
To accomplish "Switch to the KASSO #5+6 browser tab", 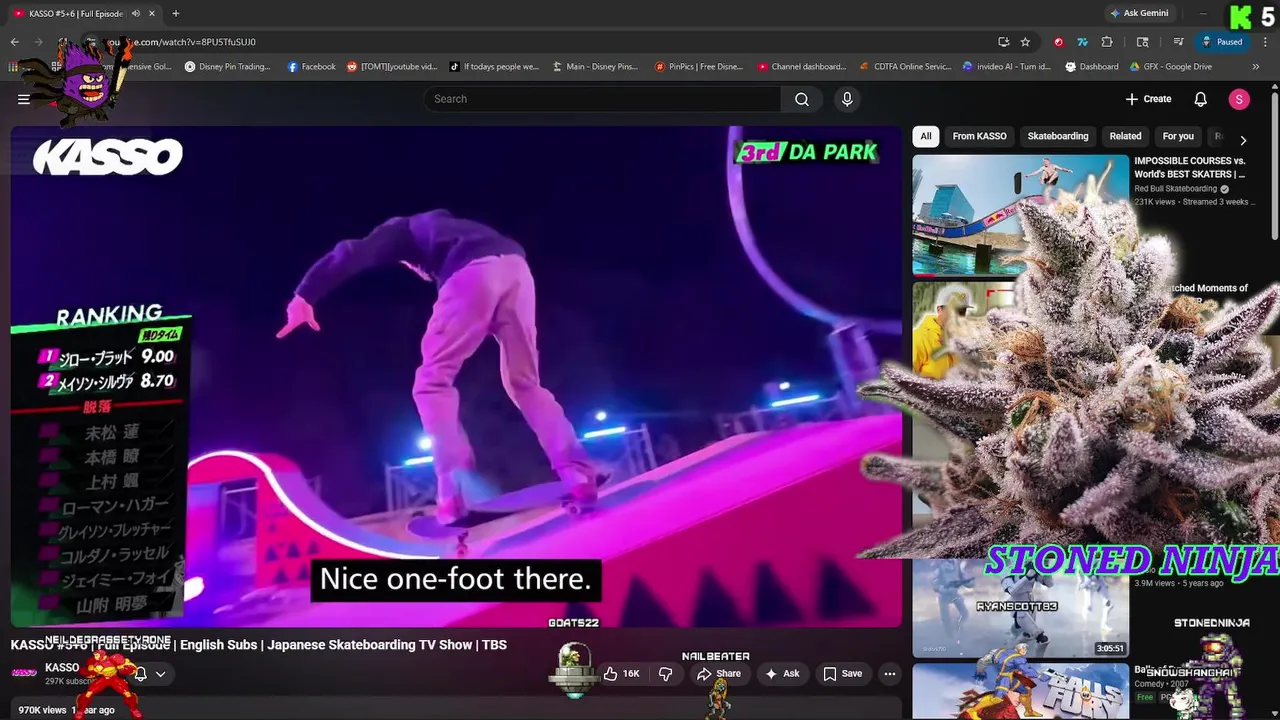I will [75, 13].
